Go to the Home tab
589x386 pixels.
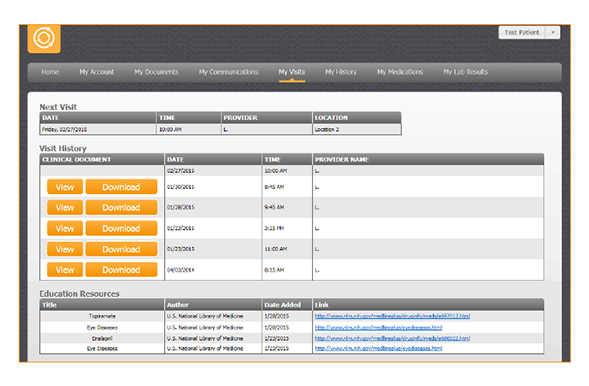click(50, 72)
